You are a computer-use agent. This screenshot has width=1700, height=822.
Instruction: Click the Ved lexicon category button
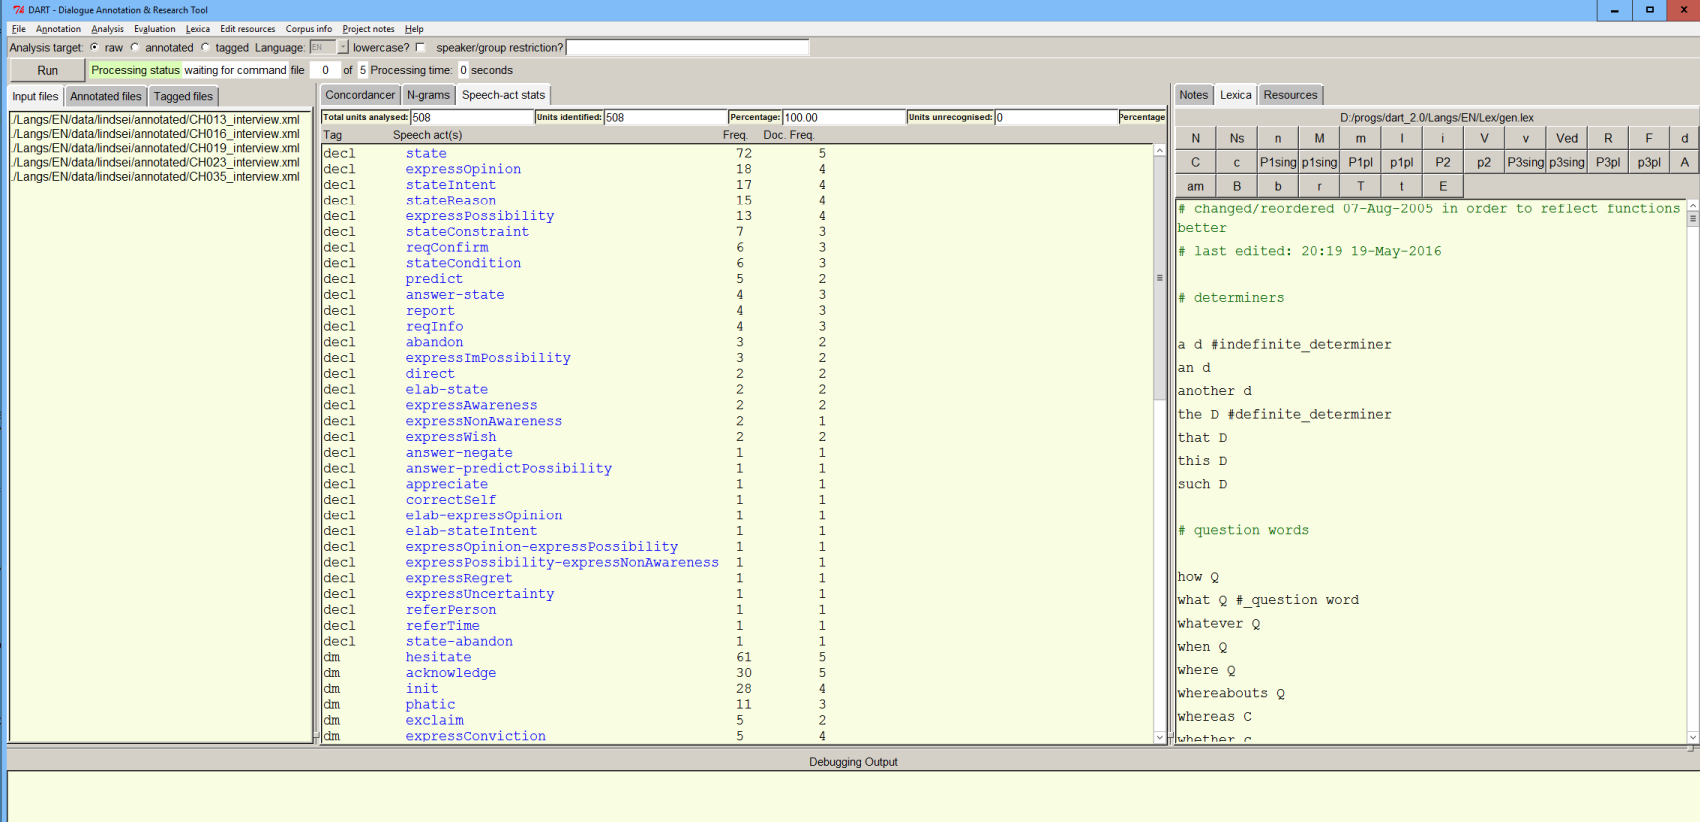(1566, 138)
